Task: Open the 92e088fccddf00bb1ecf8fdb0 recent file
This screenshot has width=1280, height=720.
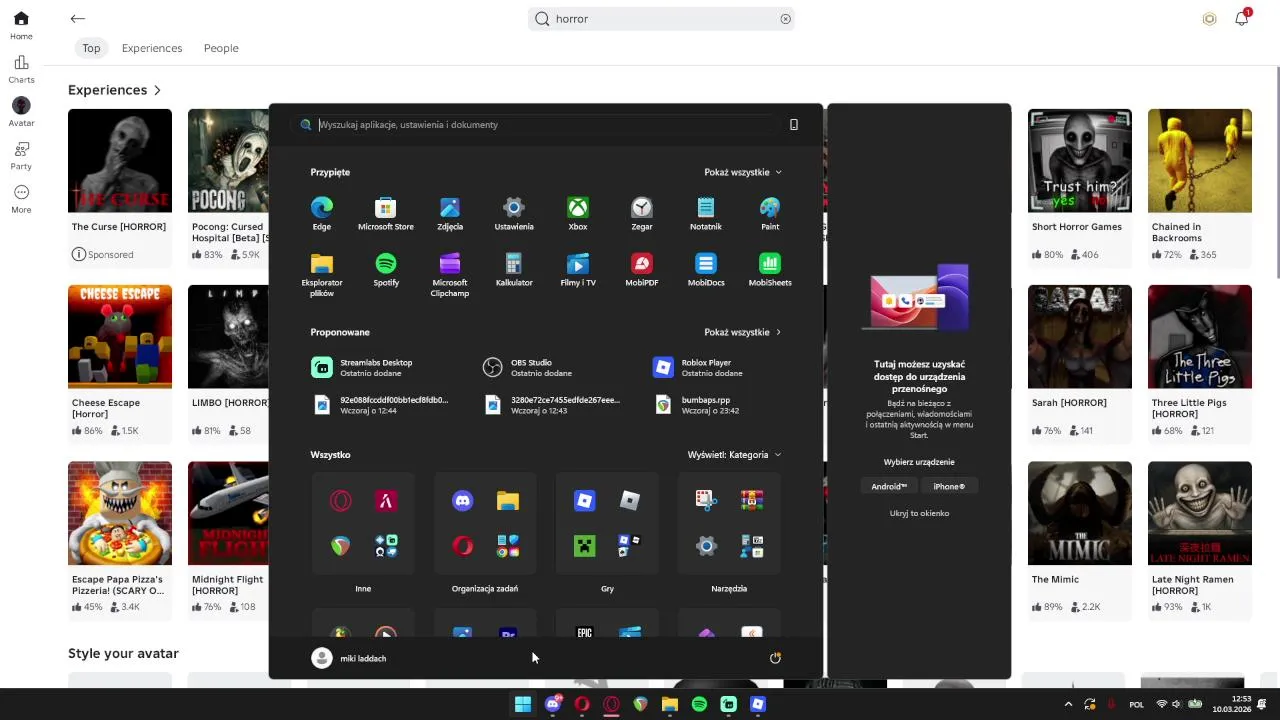Action: [381, 404]
